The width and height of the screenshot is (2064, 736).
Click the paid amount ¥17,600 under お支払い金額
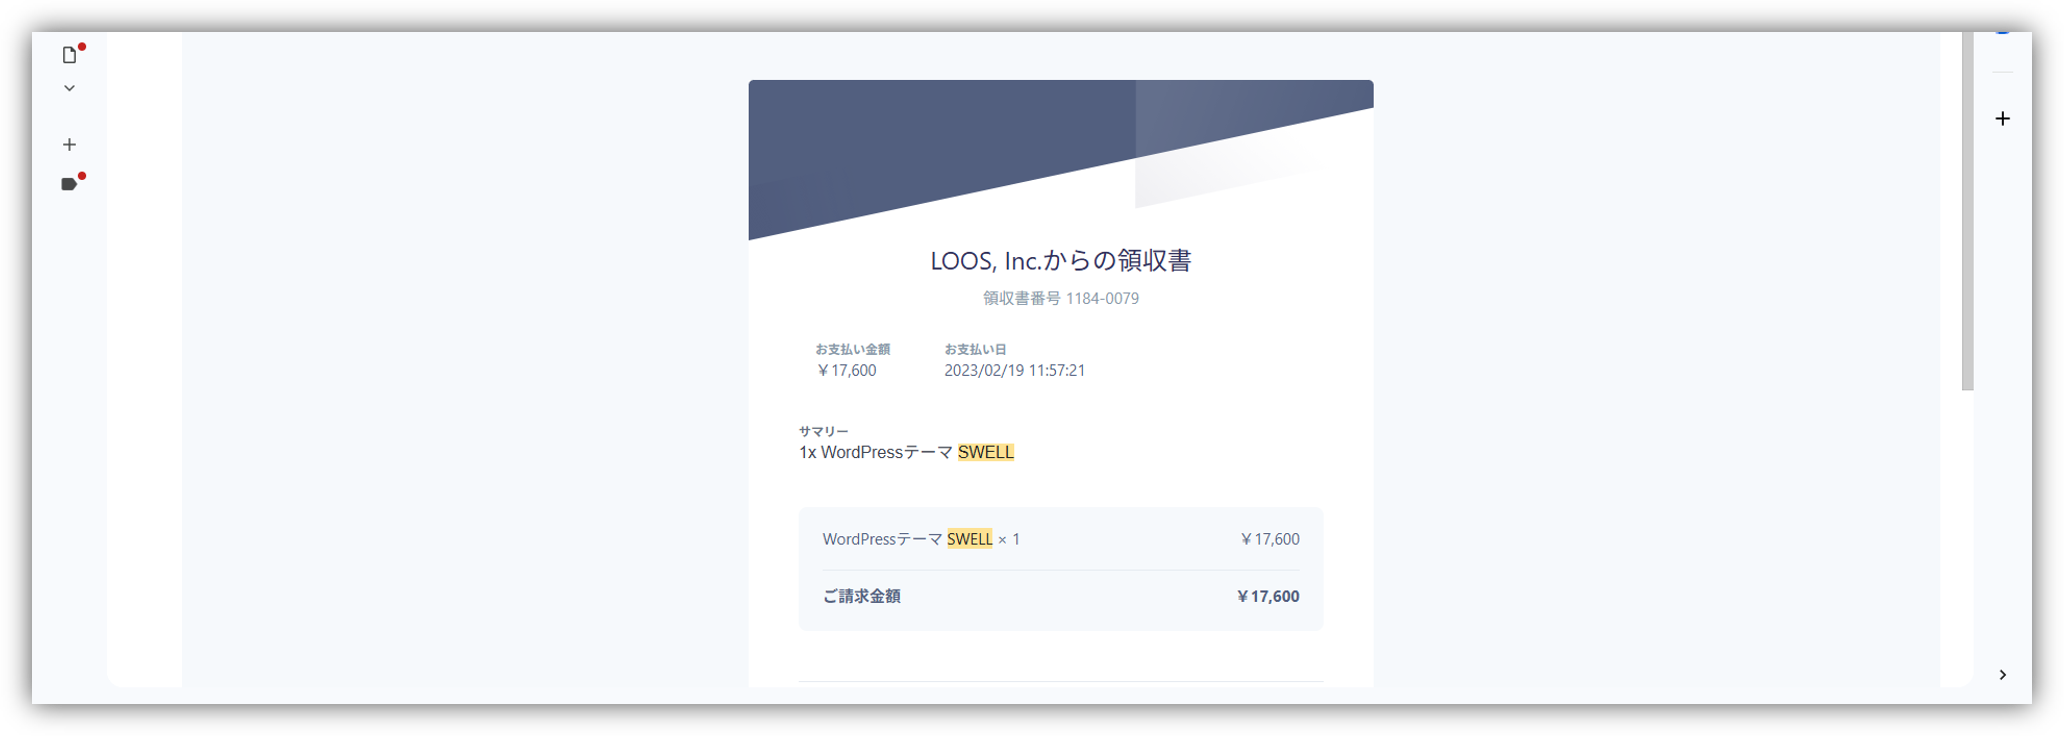[x=846, y=370]
